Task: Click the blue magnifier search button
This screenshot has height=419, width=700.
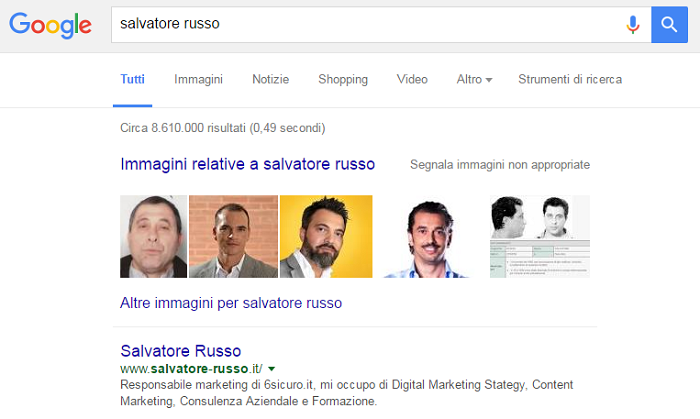Action: tap(669, 25)
